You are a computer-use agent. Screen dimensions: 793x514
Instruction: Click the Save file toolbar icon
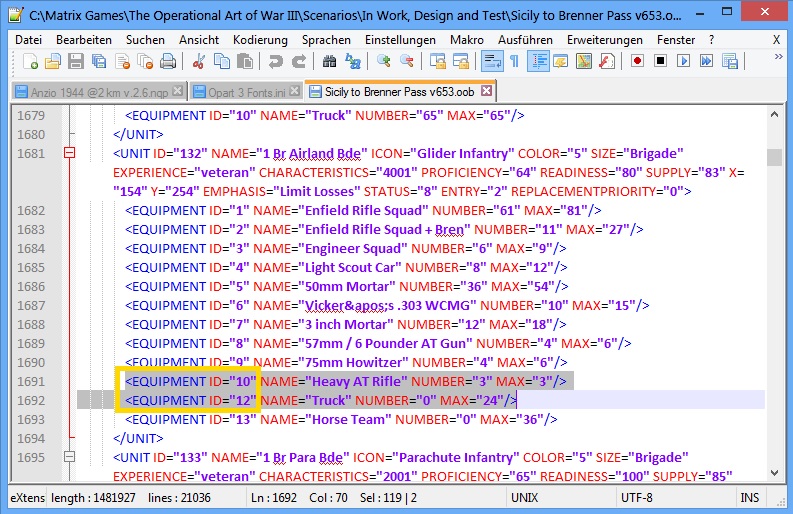pyautogui.click(x=75, y=62)
